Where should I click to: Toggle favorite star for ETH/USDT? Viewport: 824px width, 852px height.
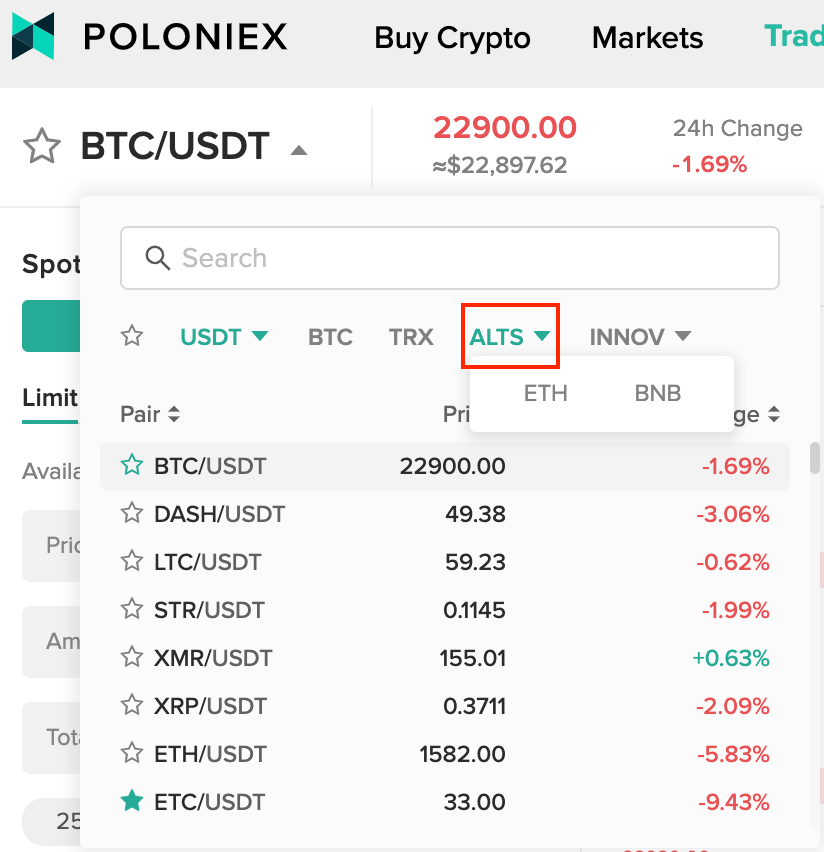click(132, 753)
